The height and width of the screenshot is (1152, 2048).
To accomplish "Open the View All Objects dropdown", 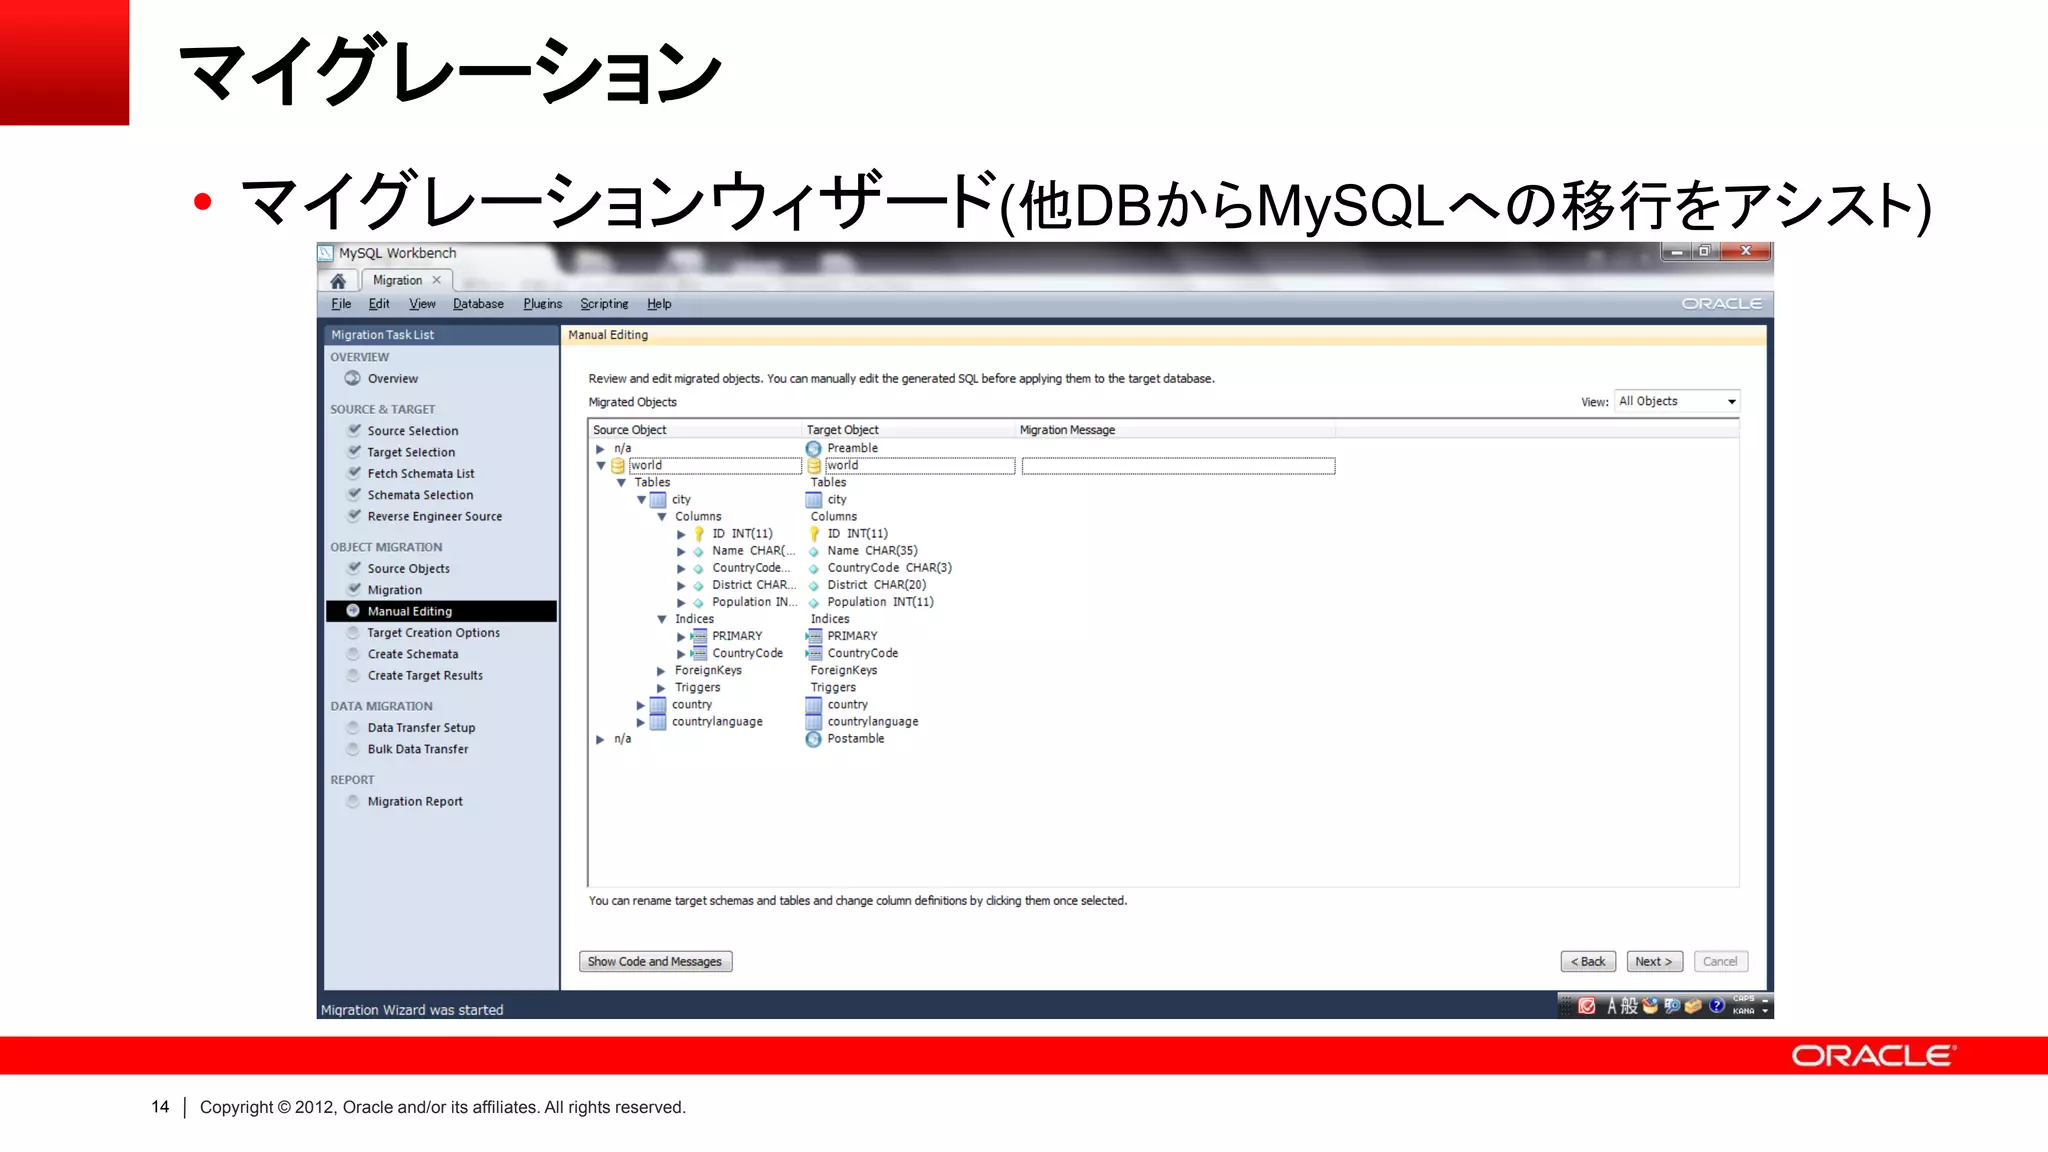I will tap(1677, 401).
